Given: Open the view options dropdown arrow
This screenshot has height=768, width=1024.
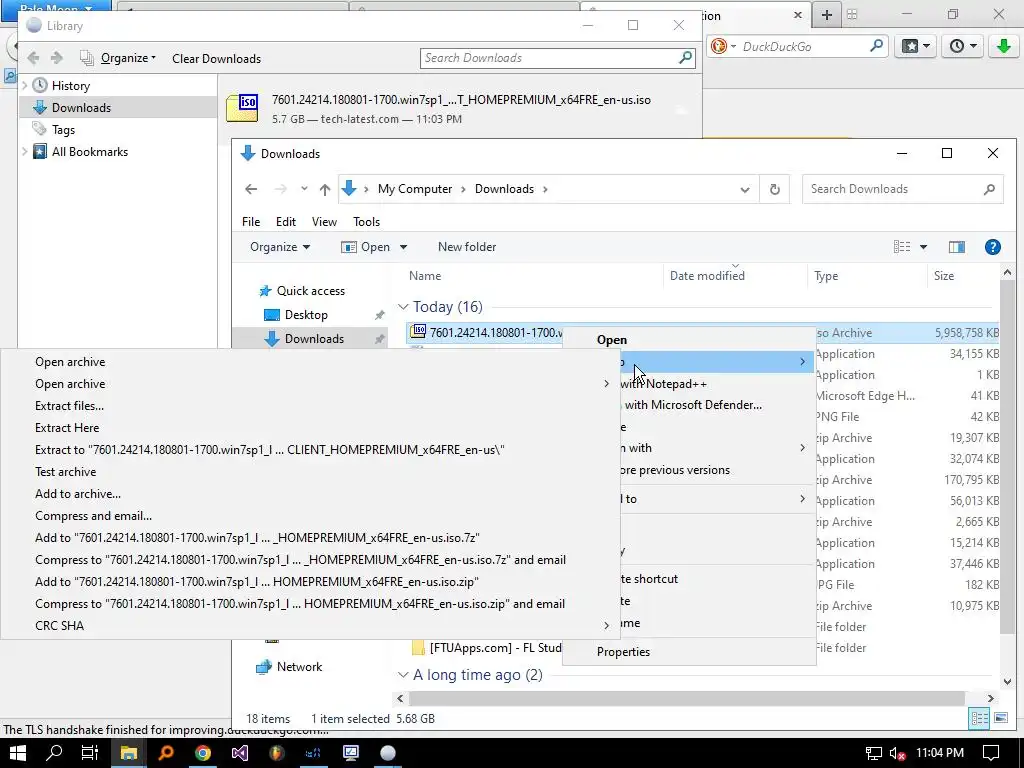Looking at the screenshot, I should (923, 247).
